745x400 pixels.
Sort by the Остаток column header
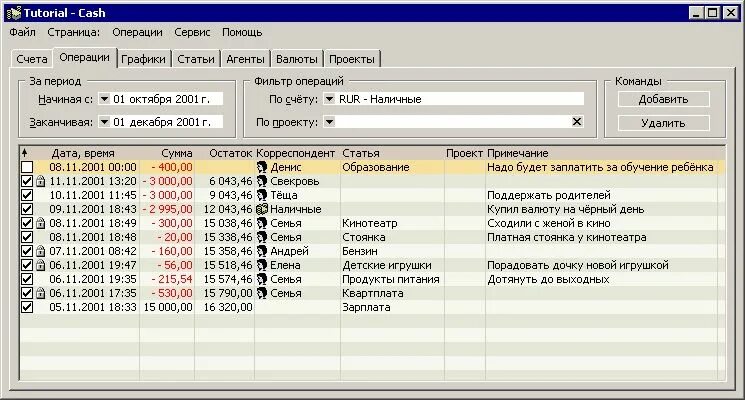pos(230,153)
